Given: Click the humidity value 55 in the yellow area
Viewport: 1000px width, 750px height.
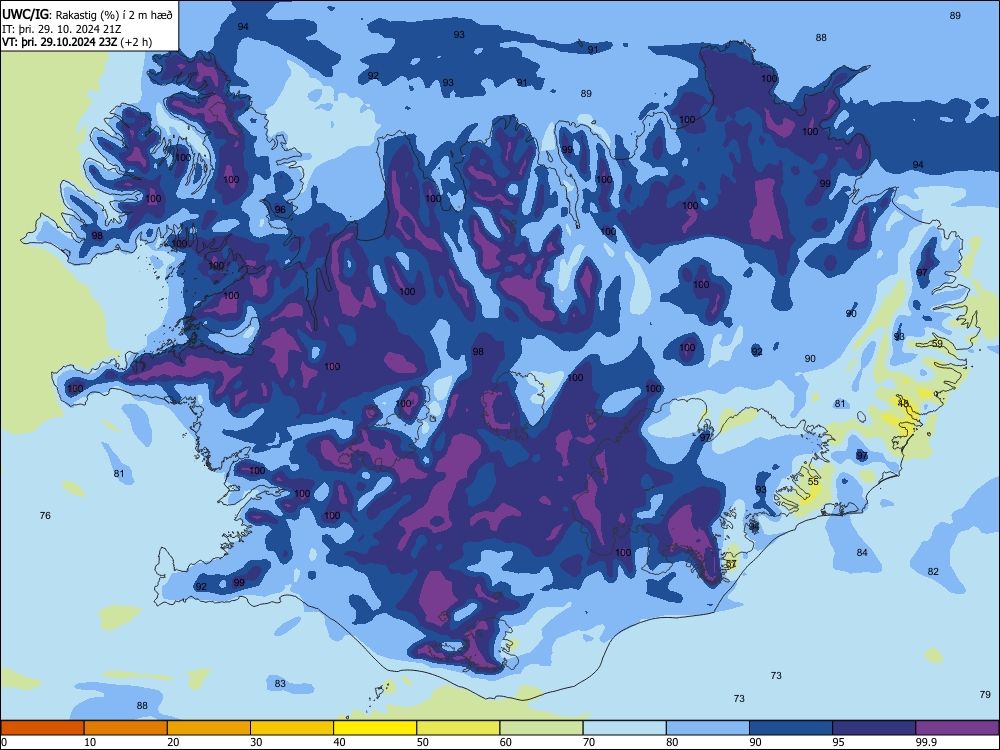Looking at the screenshot, I should coord(813,482).
